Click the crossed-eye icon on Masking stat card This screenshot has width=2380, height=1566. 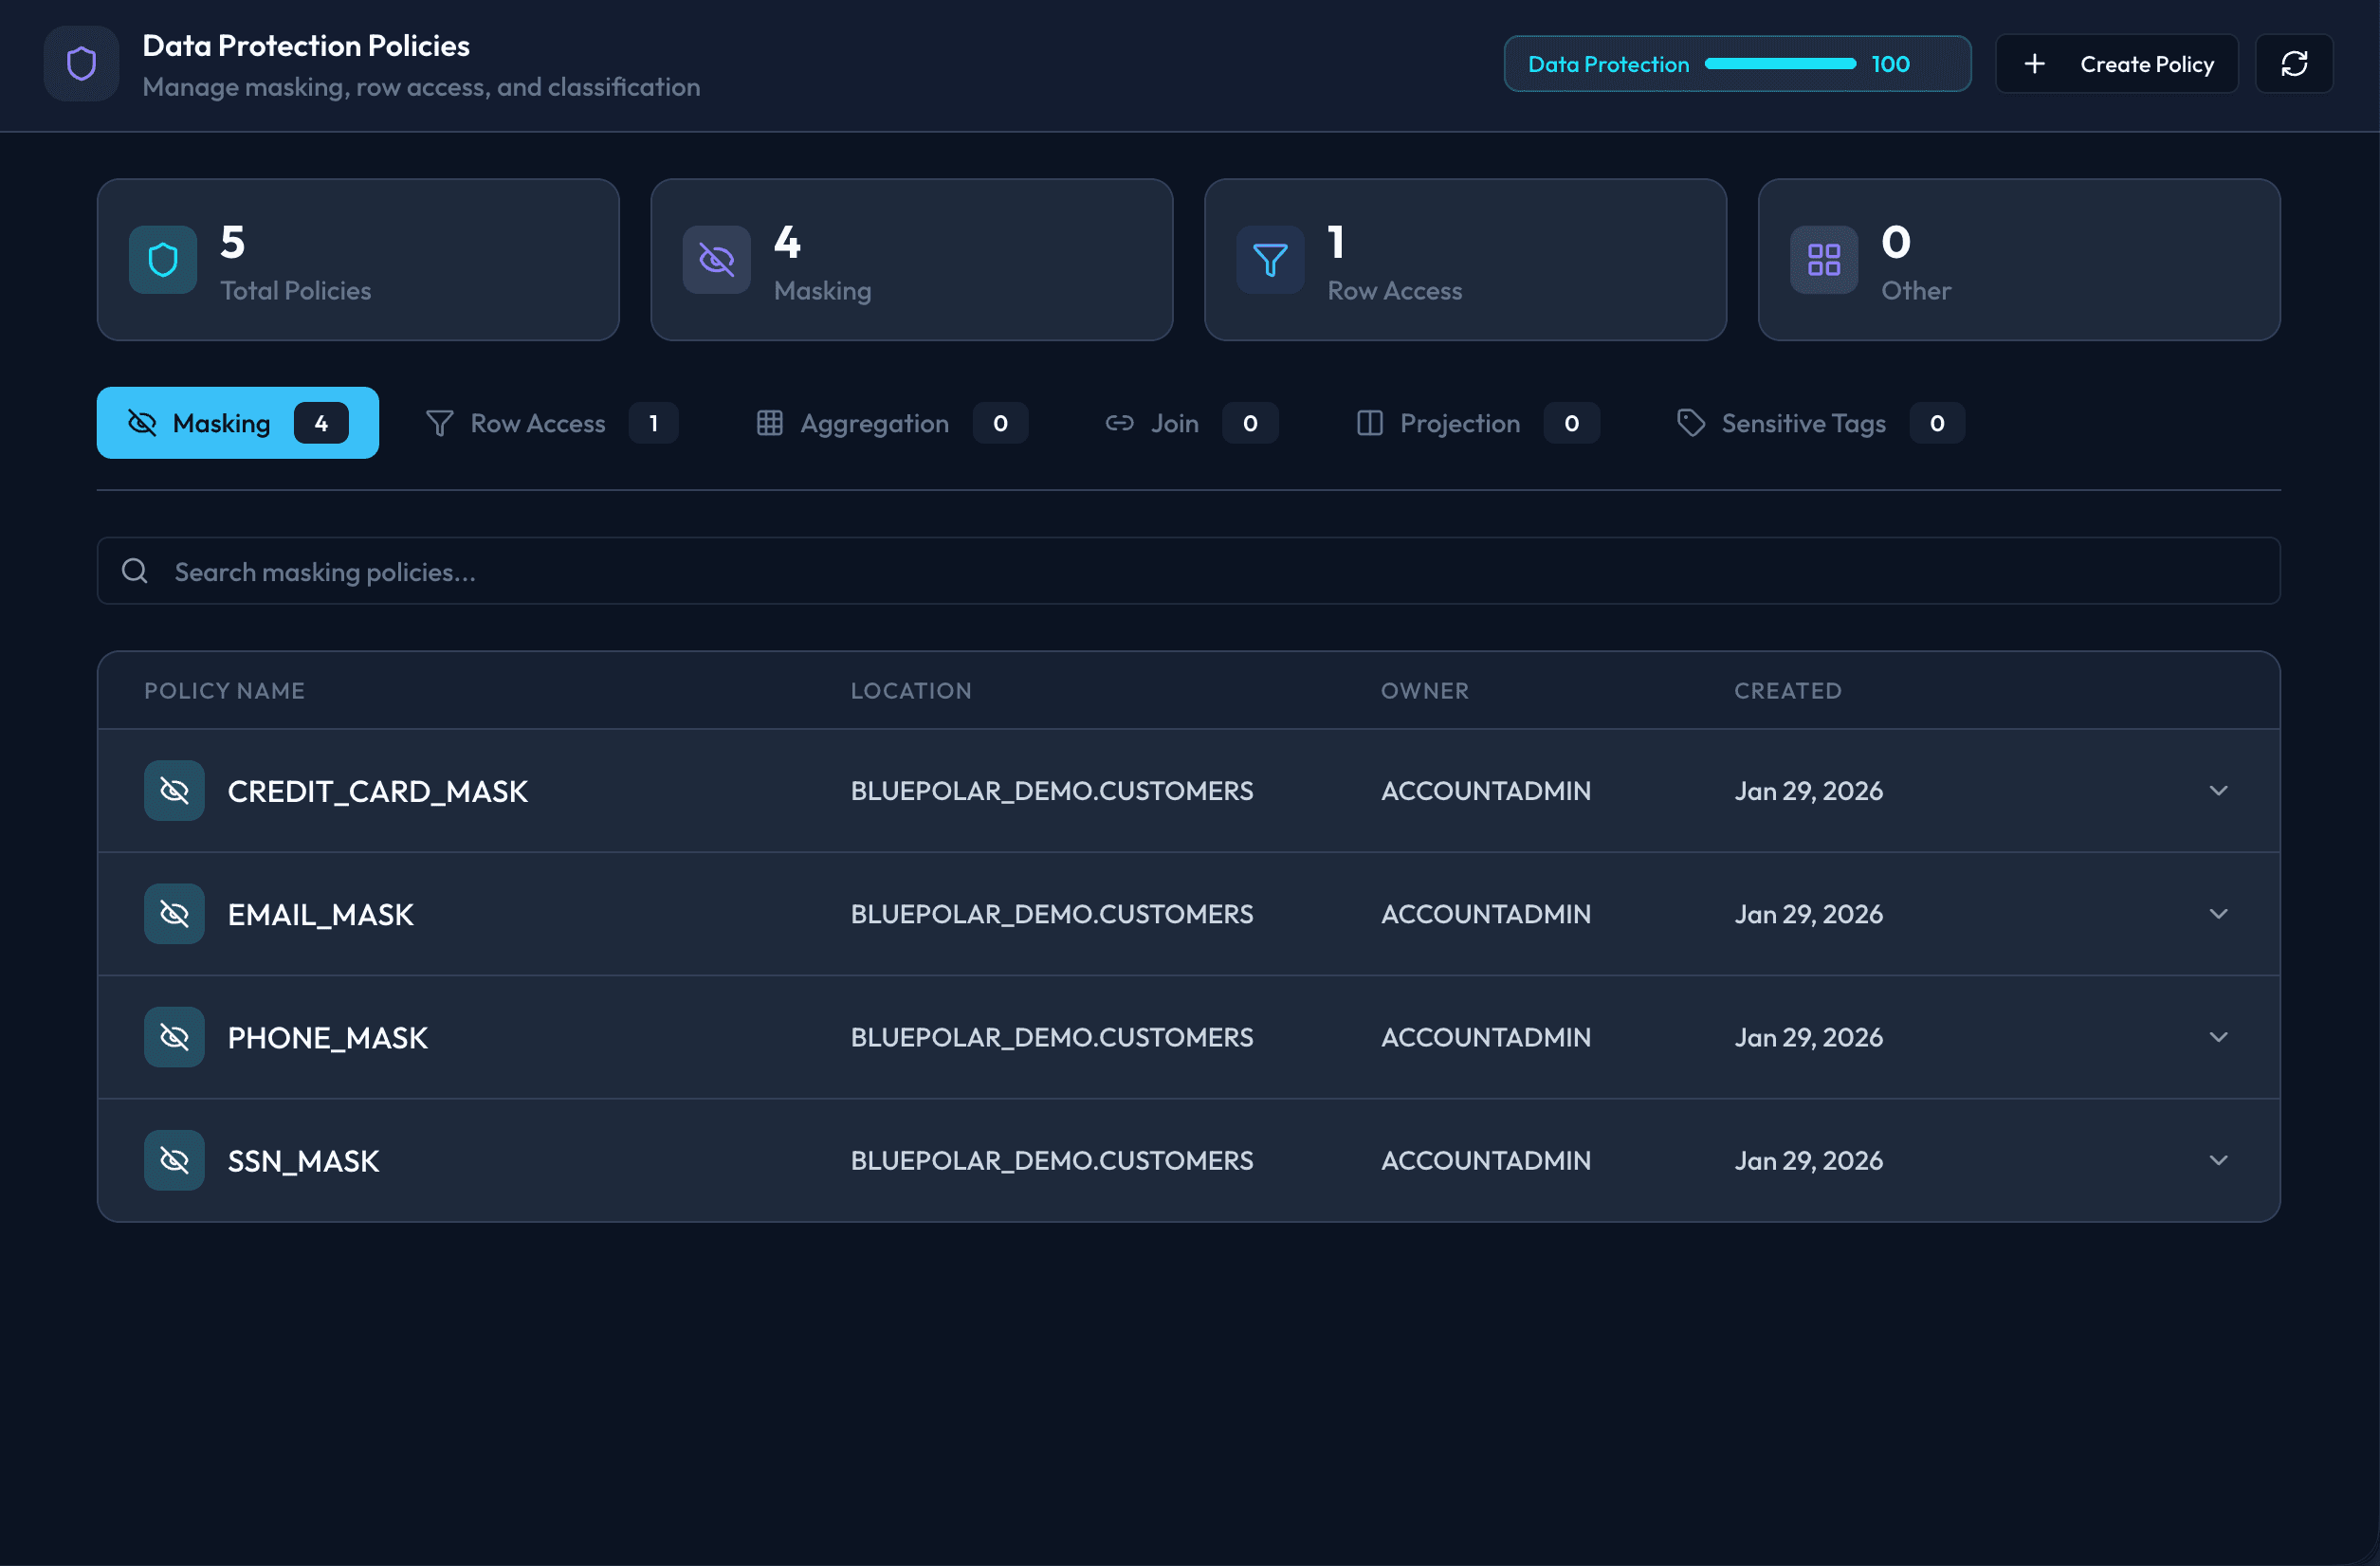click(716, 260)
